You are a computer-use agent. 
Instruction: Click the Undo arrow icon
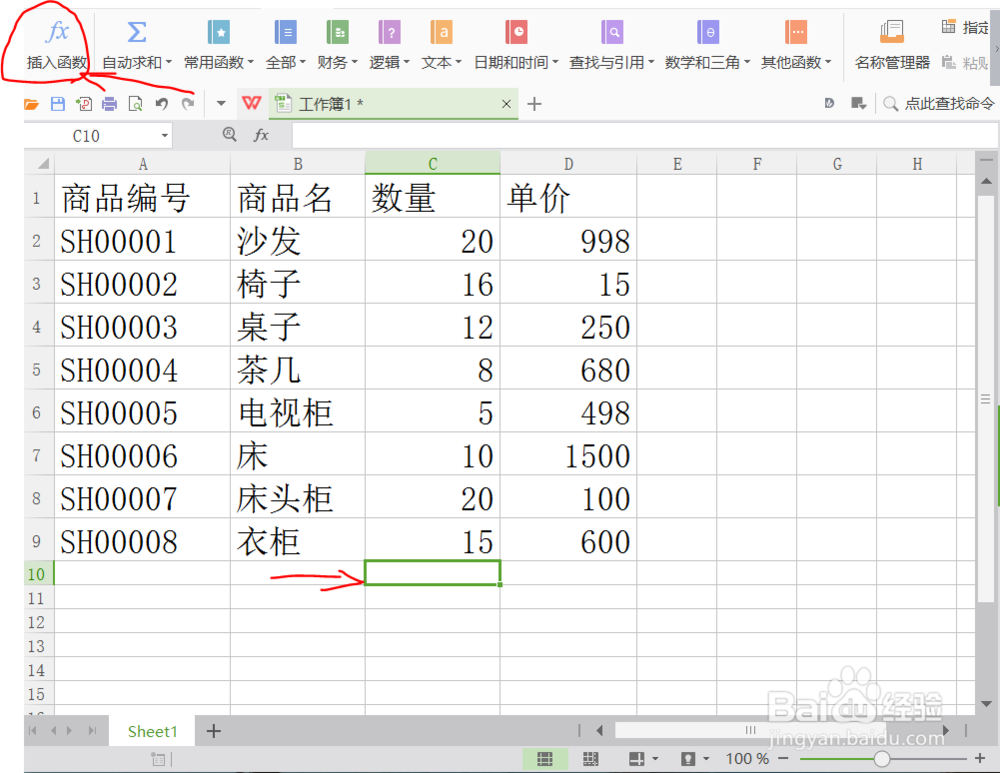(163, 103)
